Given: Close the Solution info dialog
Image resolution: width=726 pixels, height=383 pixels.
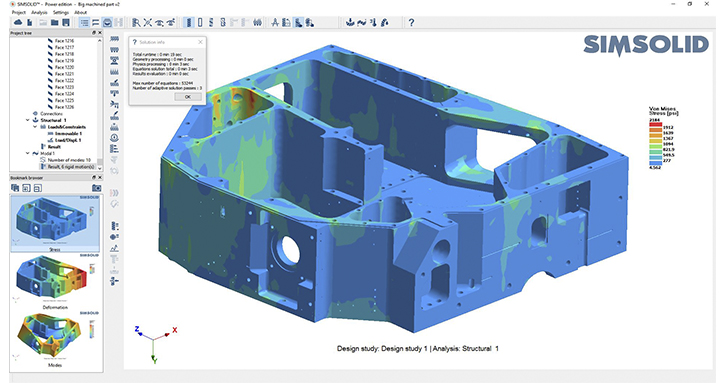Looking at the screenshot, I should [200, 42].
